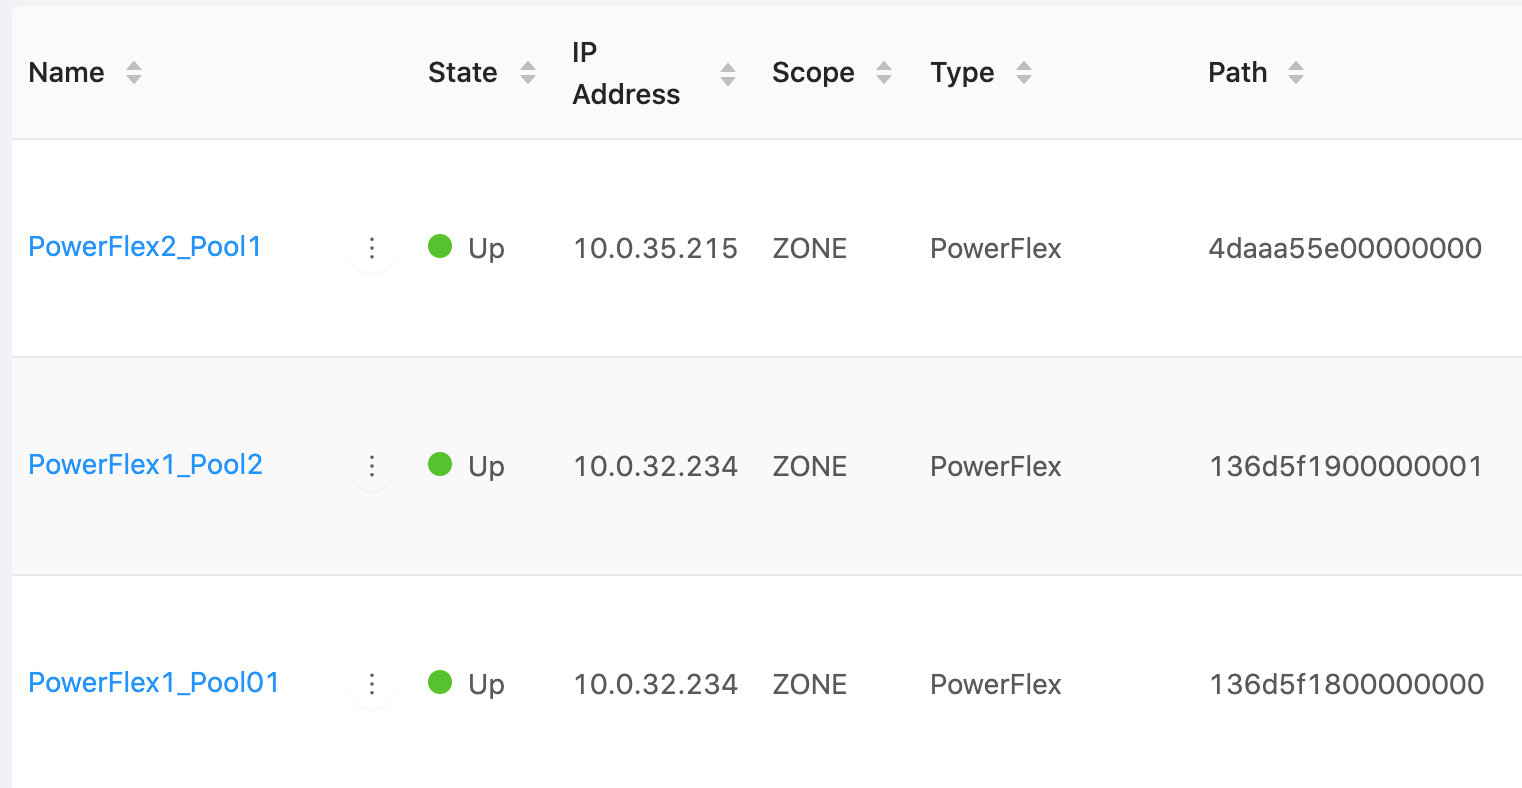
Task: Open the PowerFlex2_Pool1 storage pool link
Action: pos(145,247)
